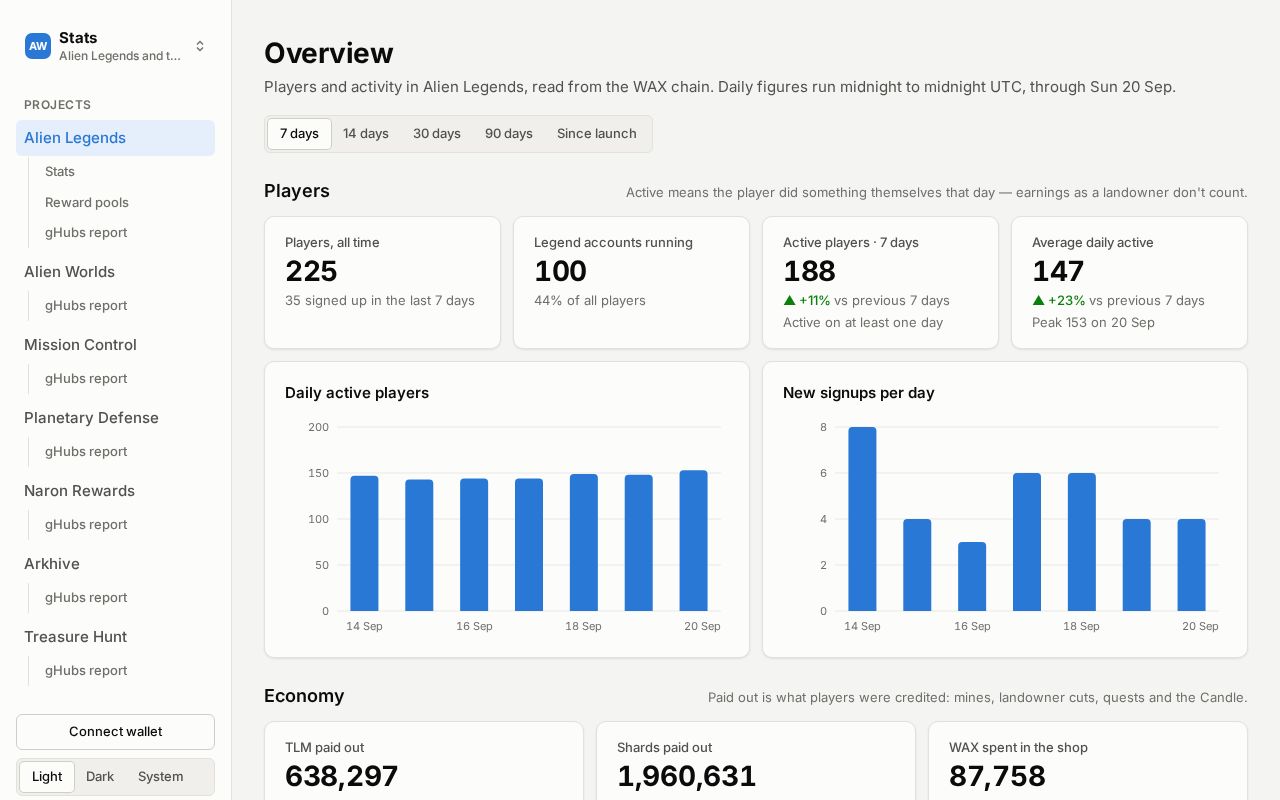Click the green +23% change indicator
Image resolution: width=1280 pixels, height=800 pixels.
pos(1058,300)
